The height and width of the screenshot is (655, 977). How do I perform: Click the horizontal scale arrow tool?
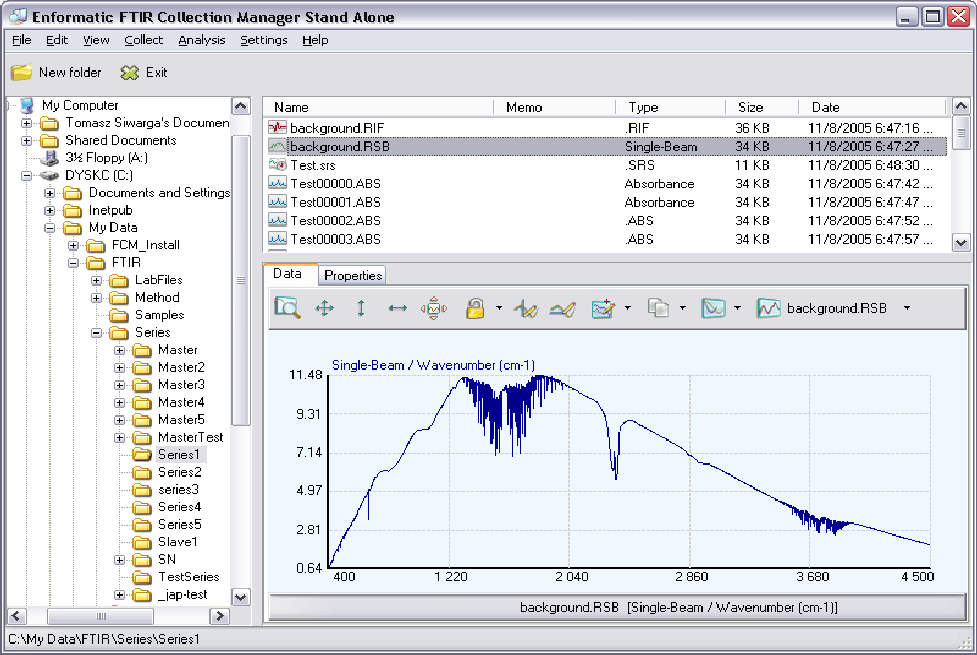tap(398, 309)
